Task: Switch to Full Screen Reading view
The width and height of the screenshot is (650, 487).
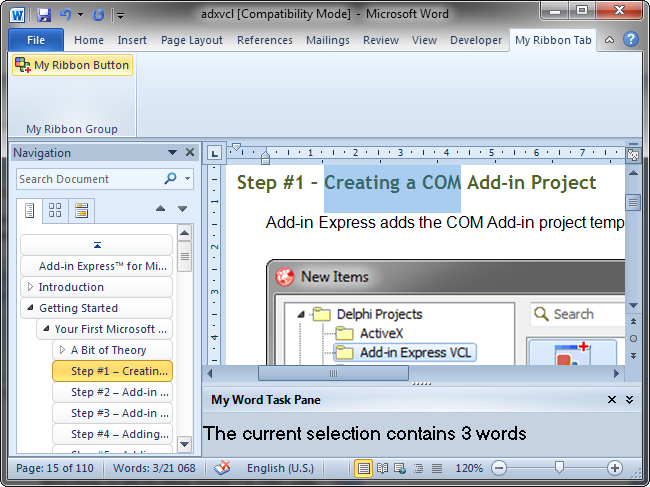Action: click(382, 468)
